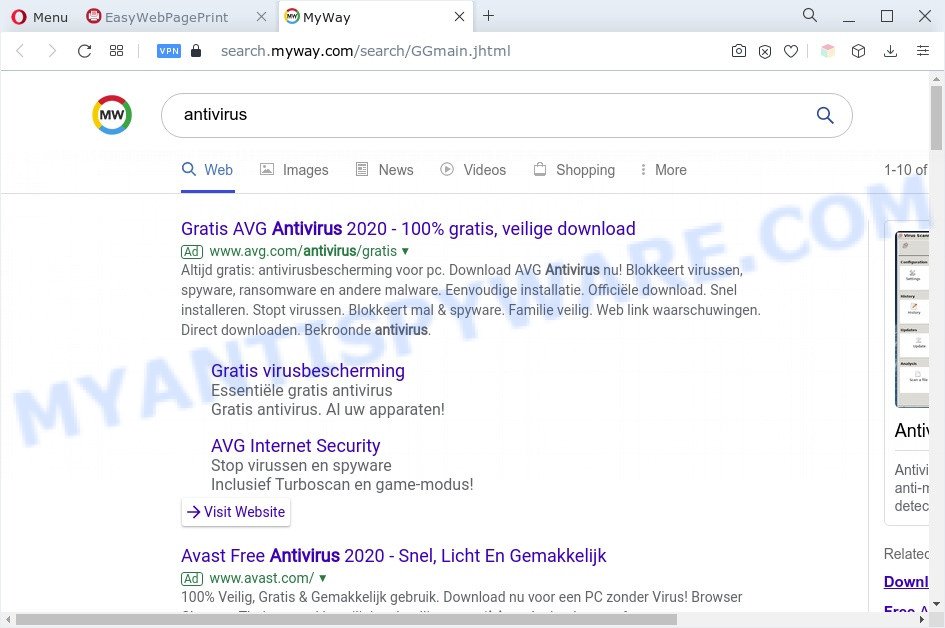Open the Opera Menu
This screenshot has width=945, height=628.
40,17
